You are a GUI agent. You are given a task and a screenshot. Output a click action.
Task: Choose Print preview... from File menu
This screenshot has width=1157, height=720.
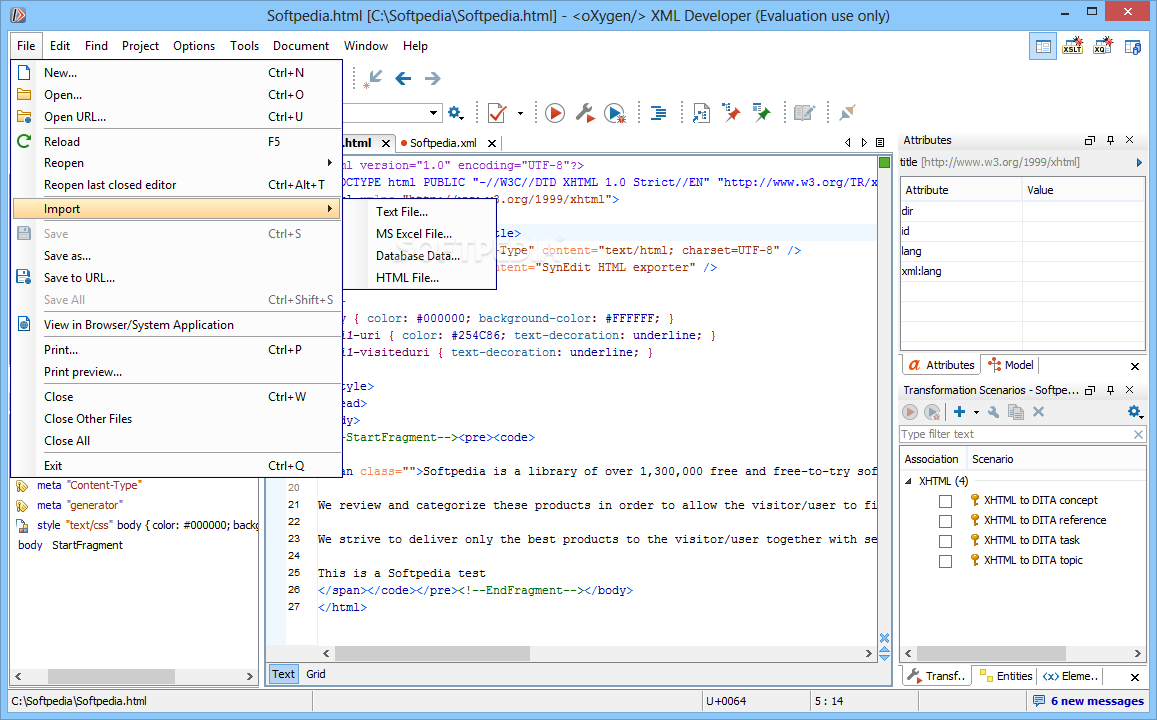176,372
